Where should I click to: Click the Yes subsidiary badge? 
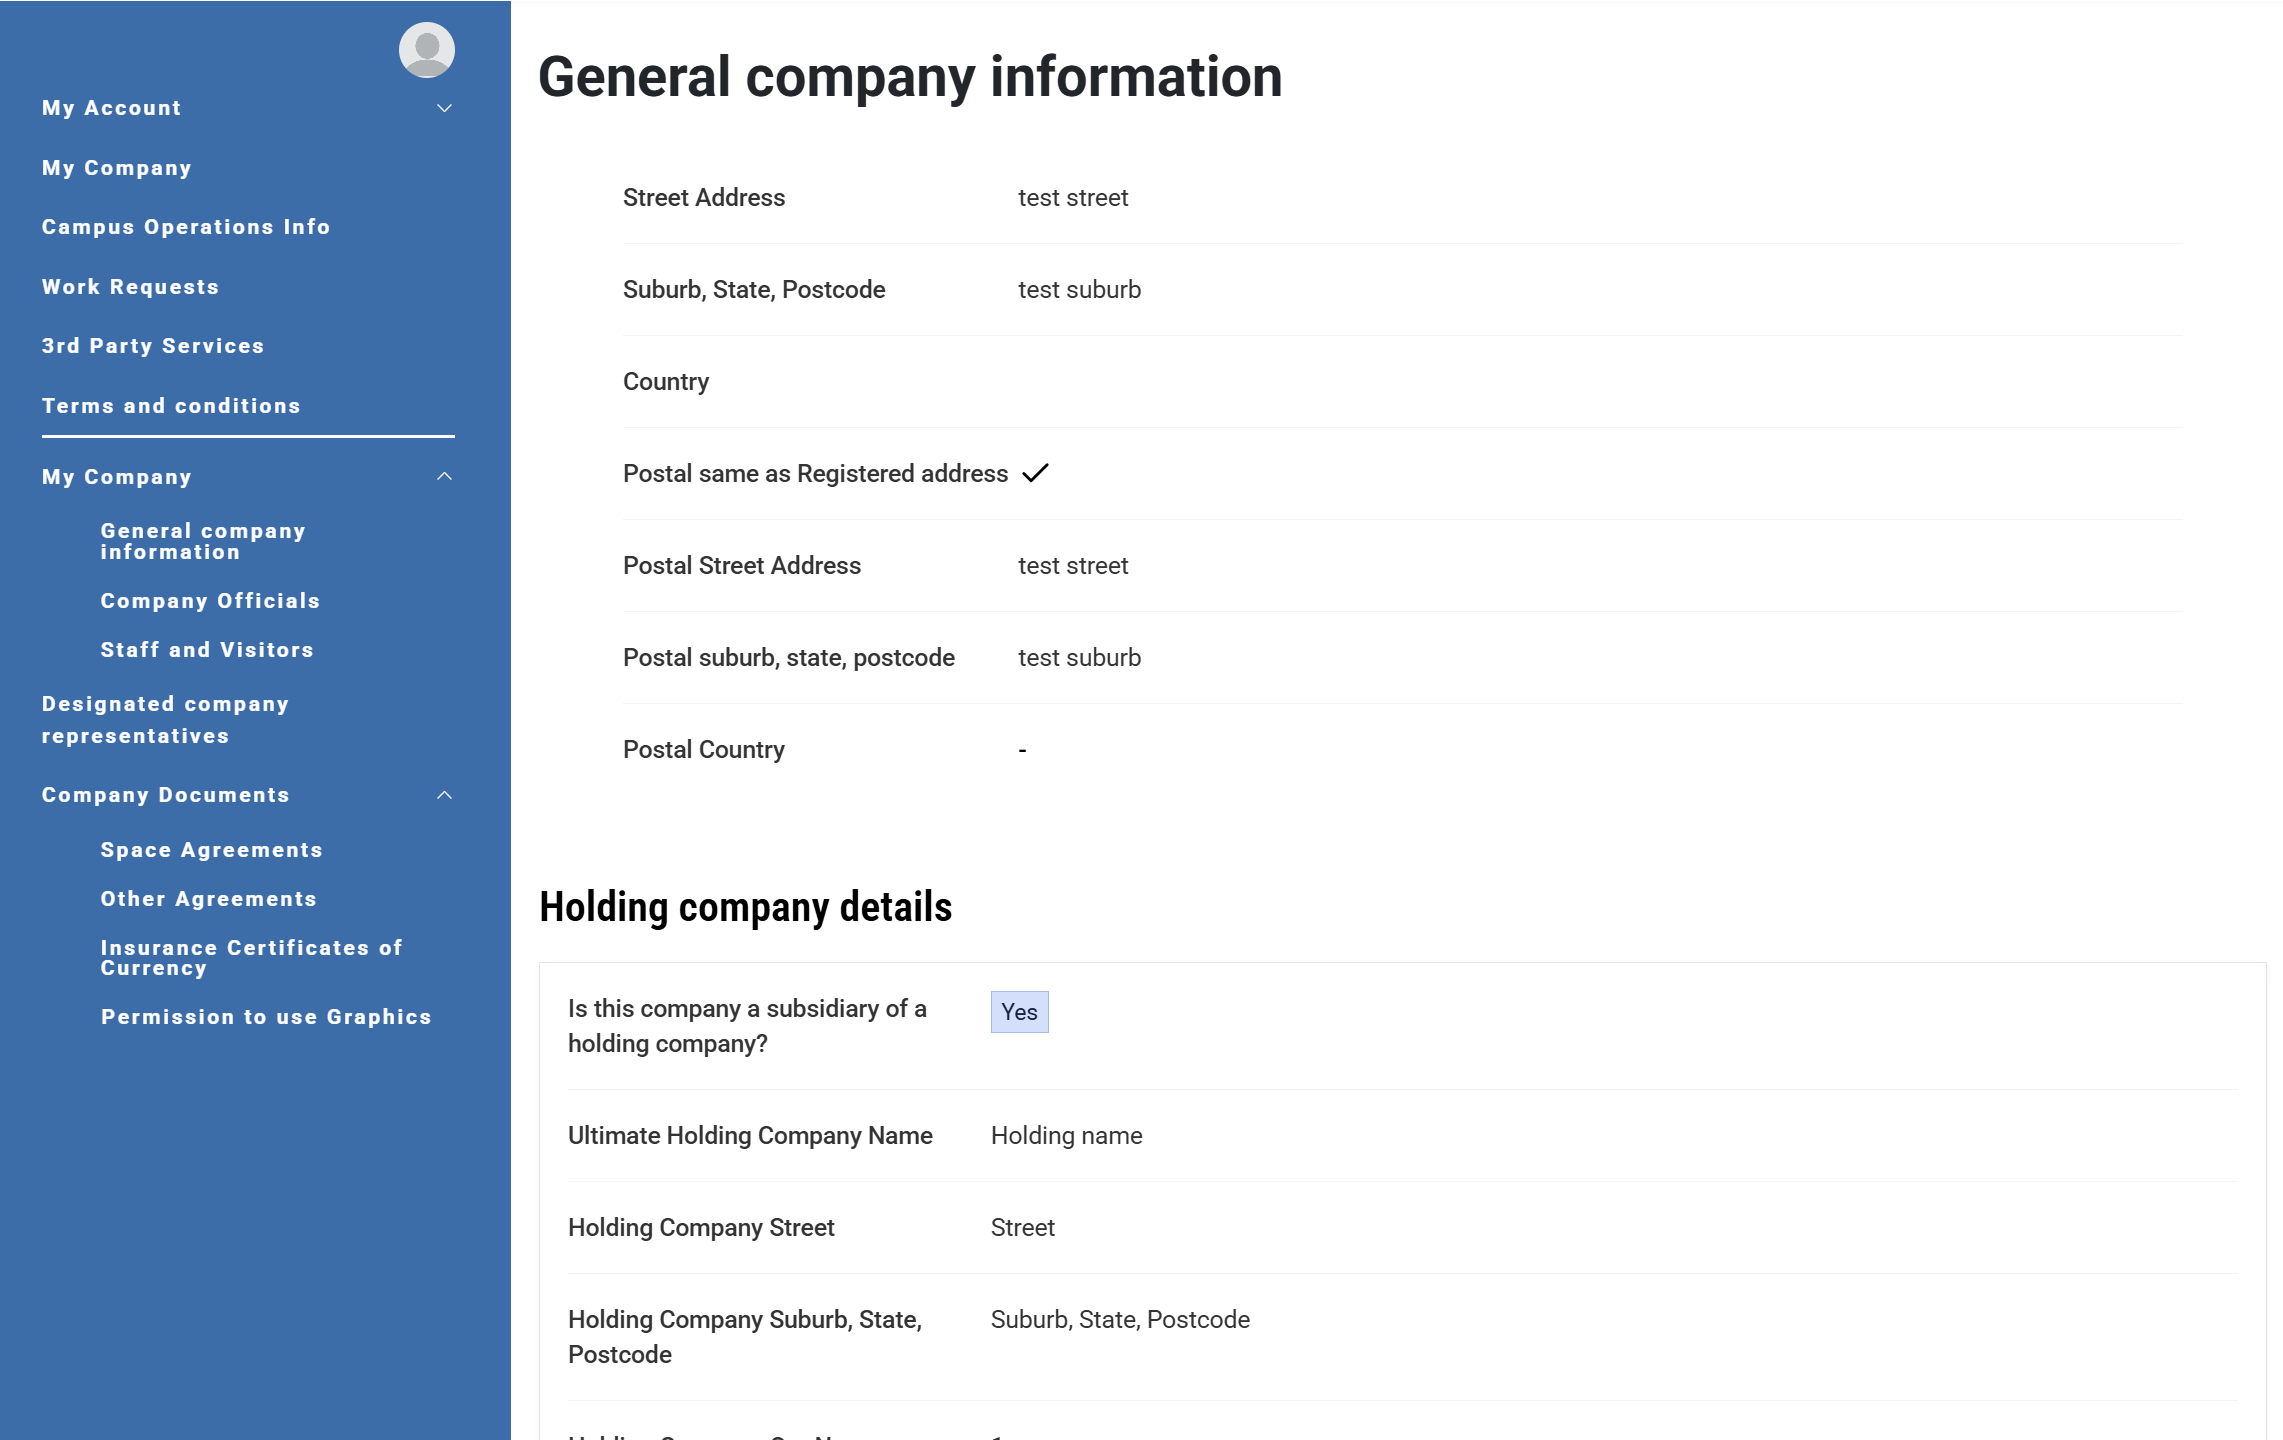point(1019,1012)
